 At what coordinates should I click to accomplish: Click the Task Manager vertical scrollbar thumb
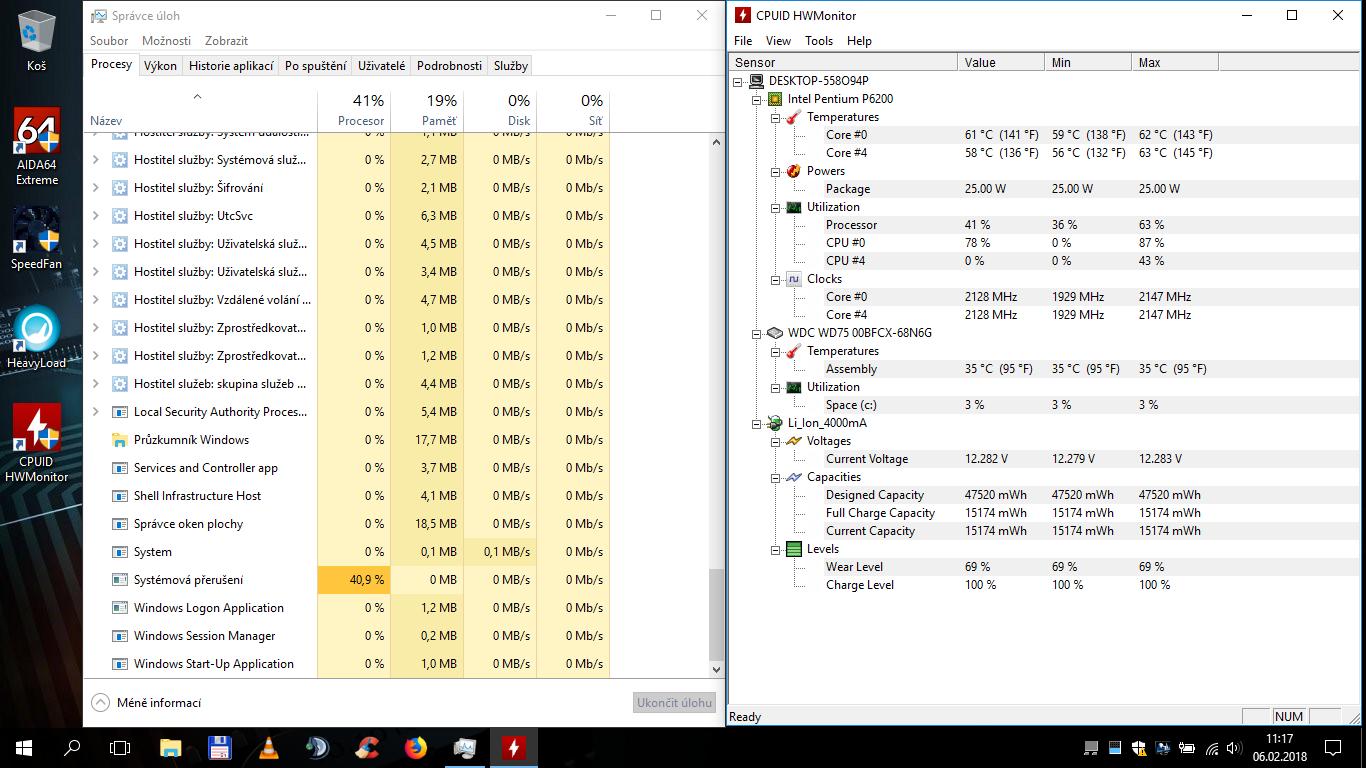tap(715, 614)
